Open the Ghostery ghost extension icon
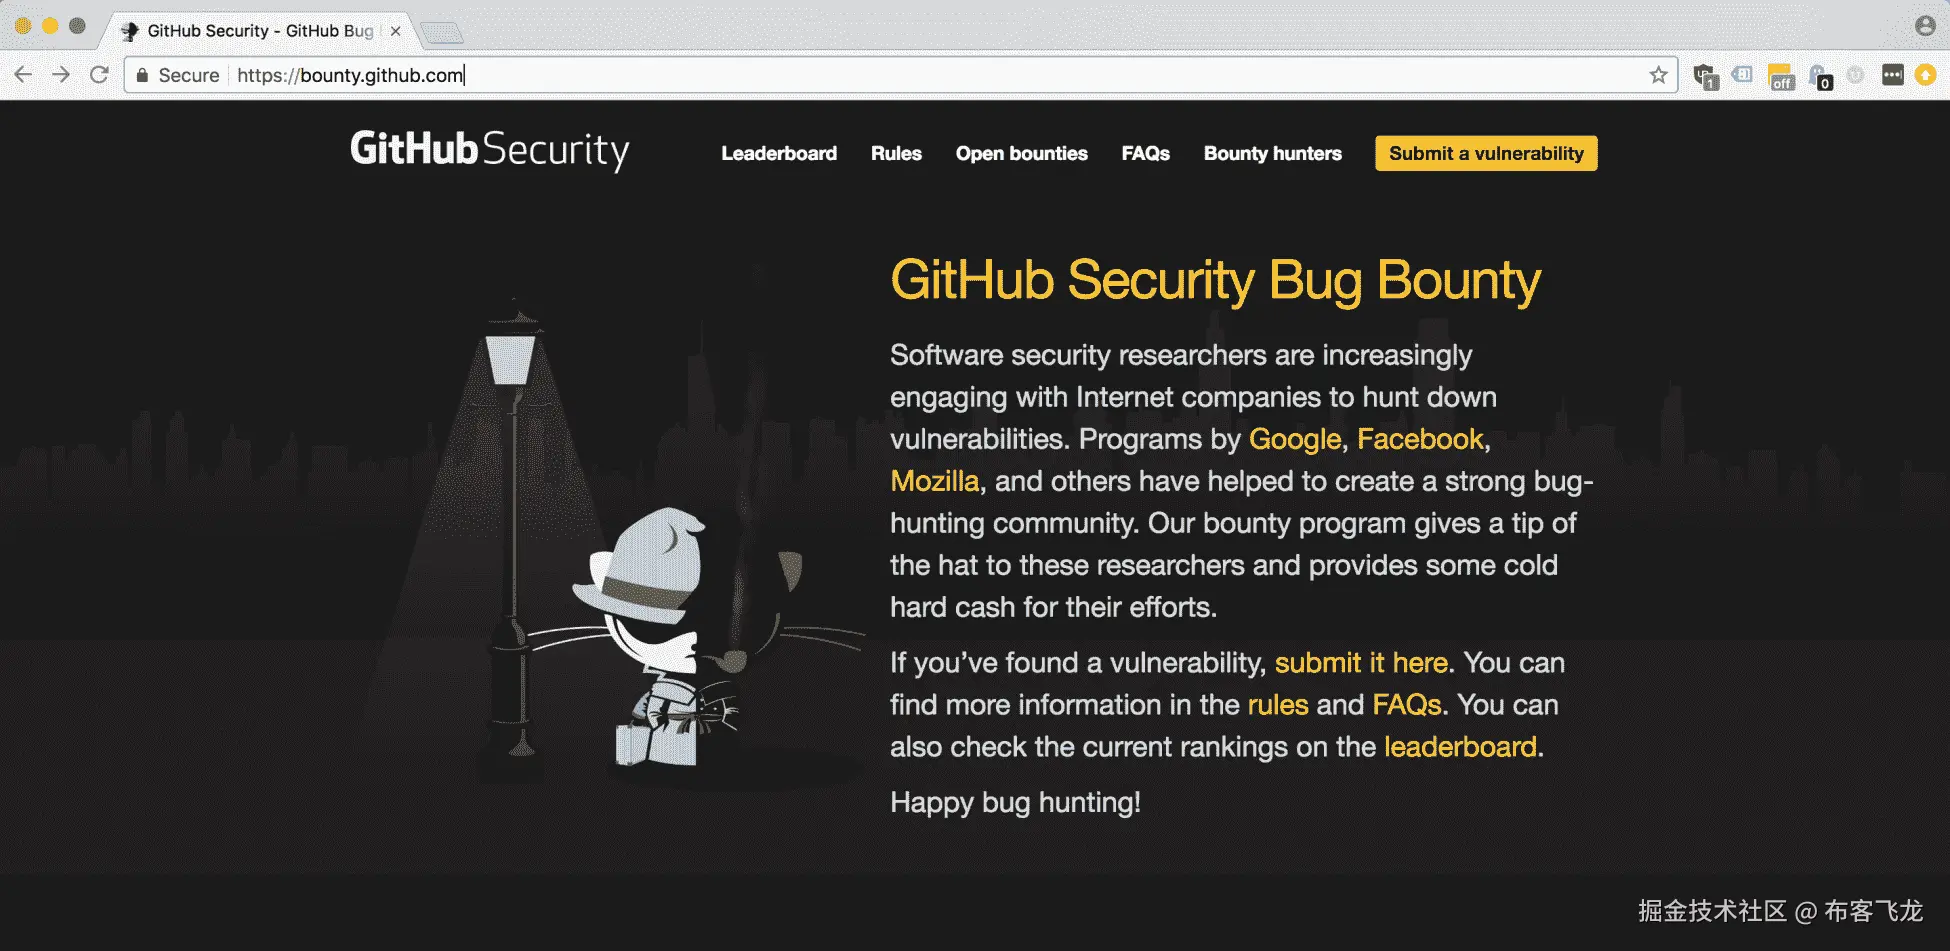The height and width of the screenshot is (951, 1950). click(1820, 76)
